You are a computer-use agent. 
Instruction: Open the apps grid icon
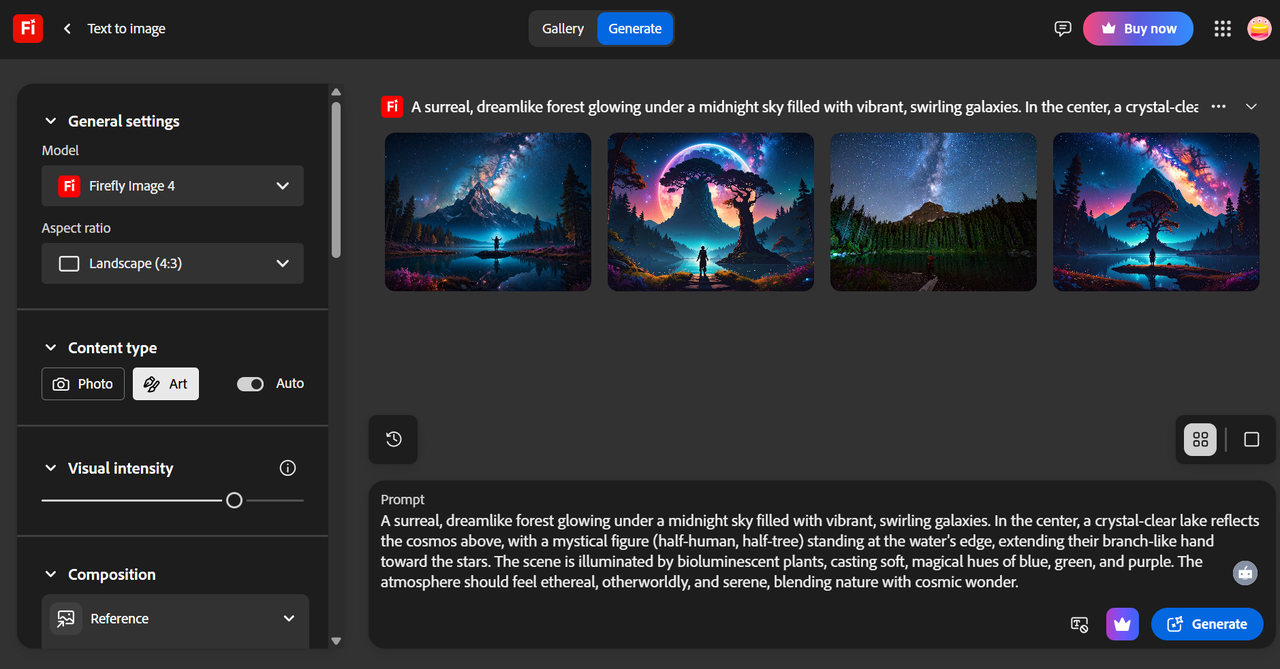coord(1222,29)
